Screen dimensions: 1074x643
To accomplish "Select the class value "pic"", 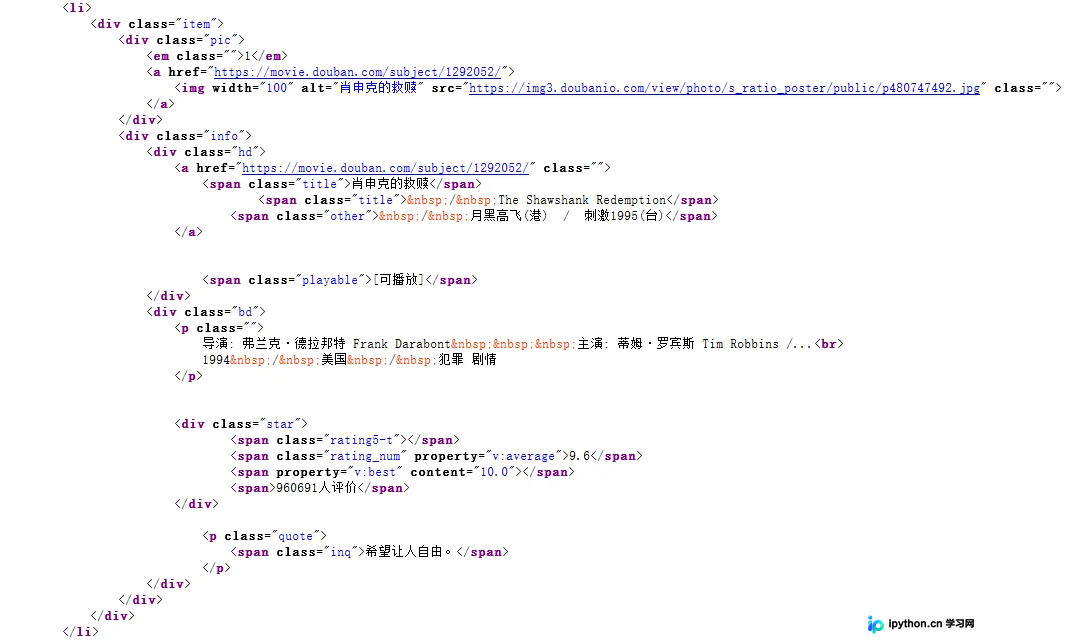I will (x=221, y=40).
